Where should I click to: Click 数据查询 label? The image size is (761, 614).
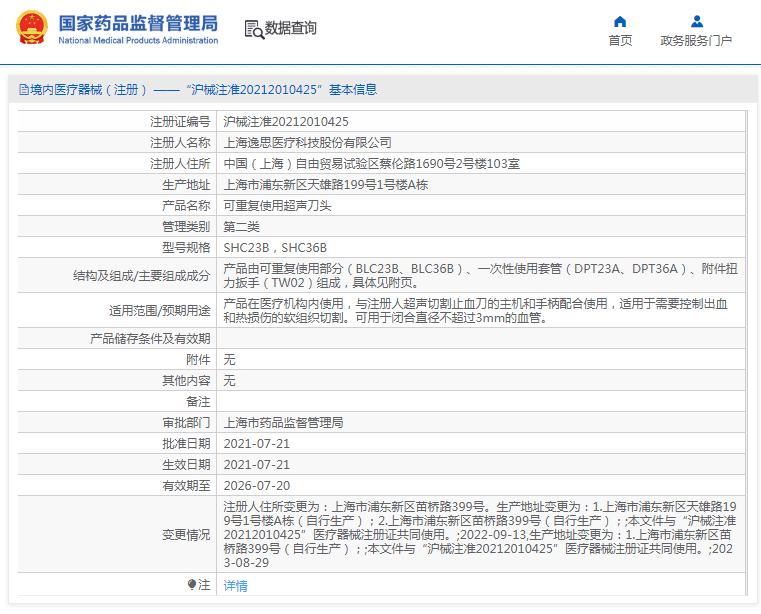click(x=290, y=28)
